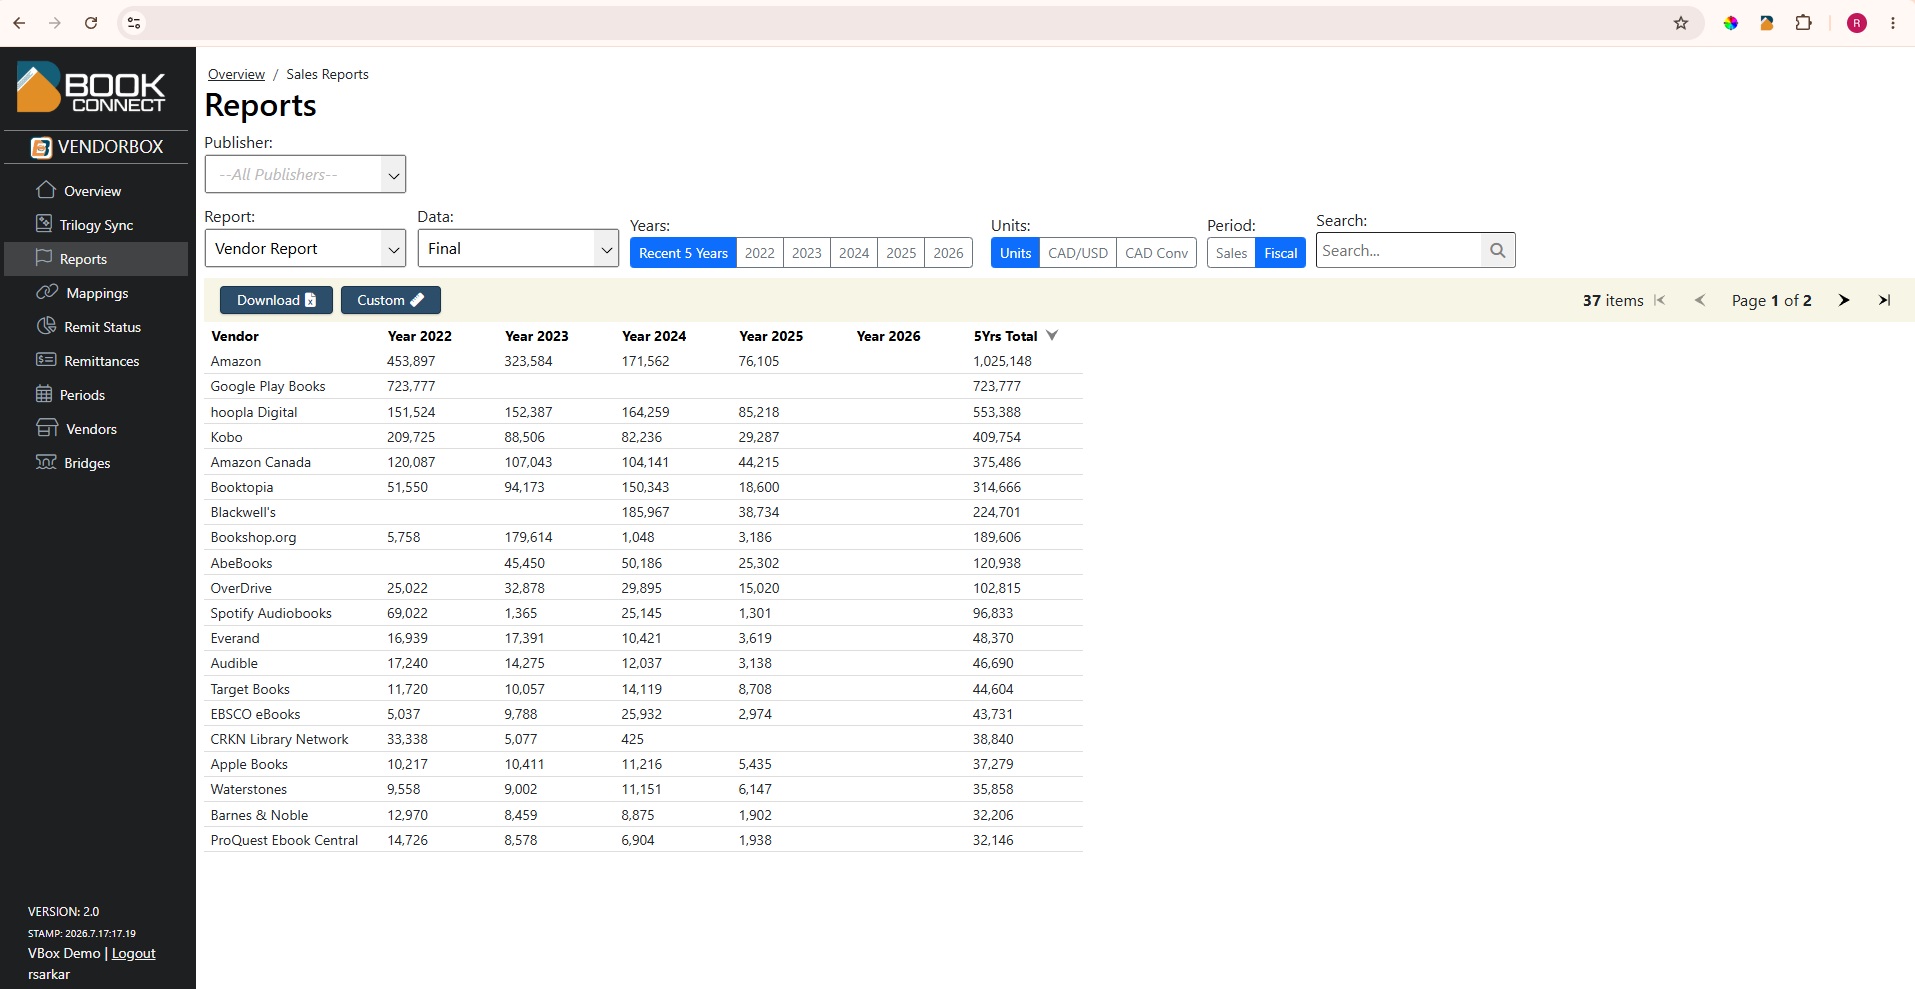Click the Remittances icon

46,360
